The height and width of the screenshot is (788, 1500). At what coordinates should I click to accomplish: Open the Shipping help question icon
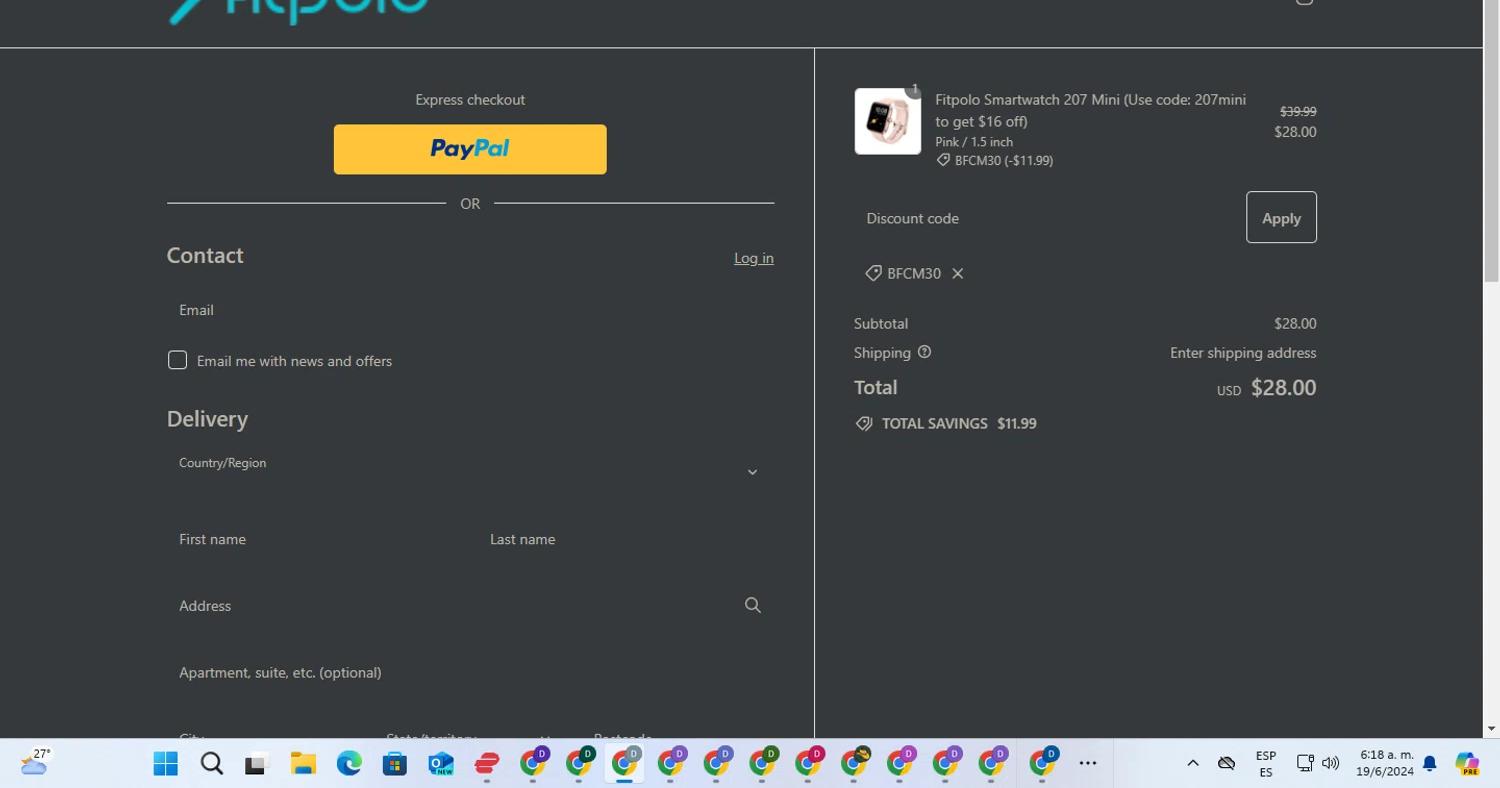point(924,352)
